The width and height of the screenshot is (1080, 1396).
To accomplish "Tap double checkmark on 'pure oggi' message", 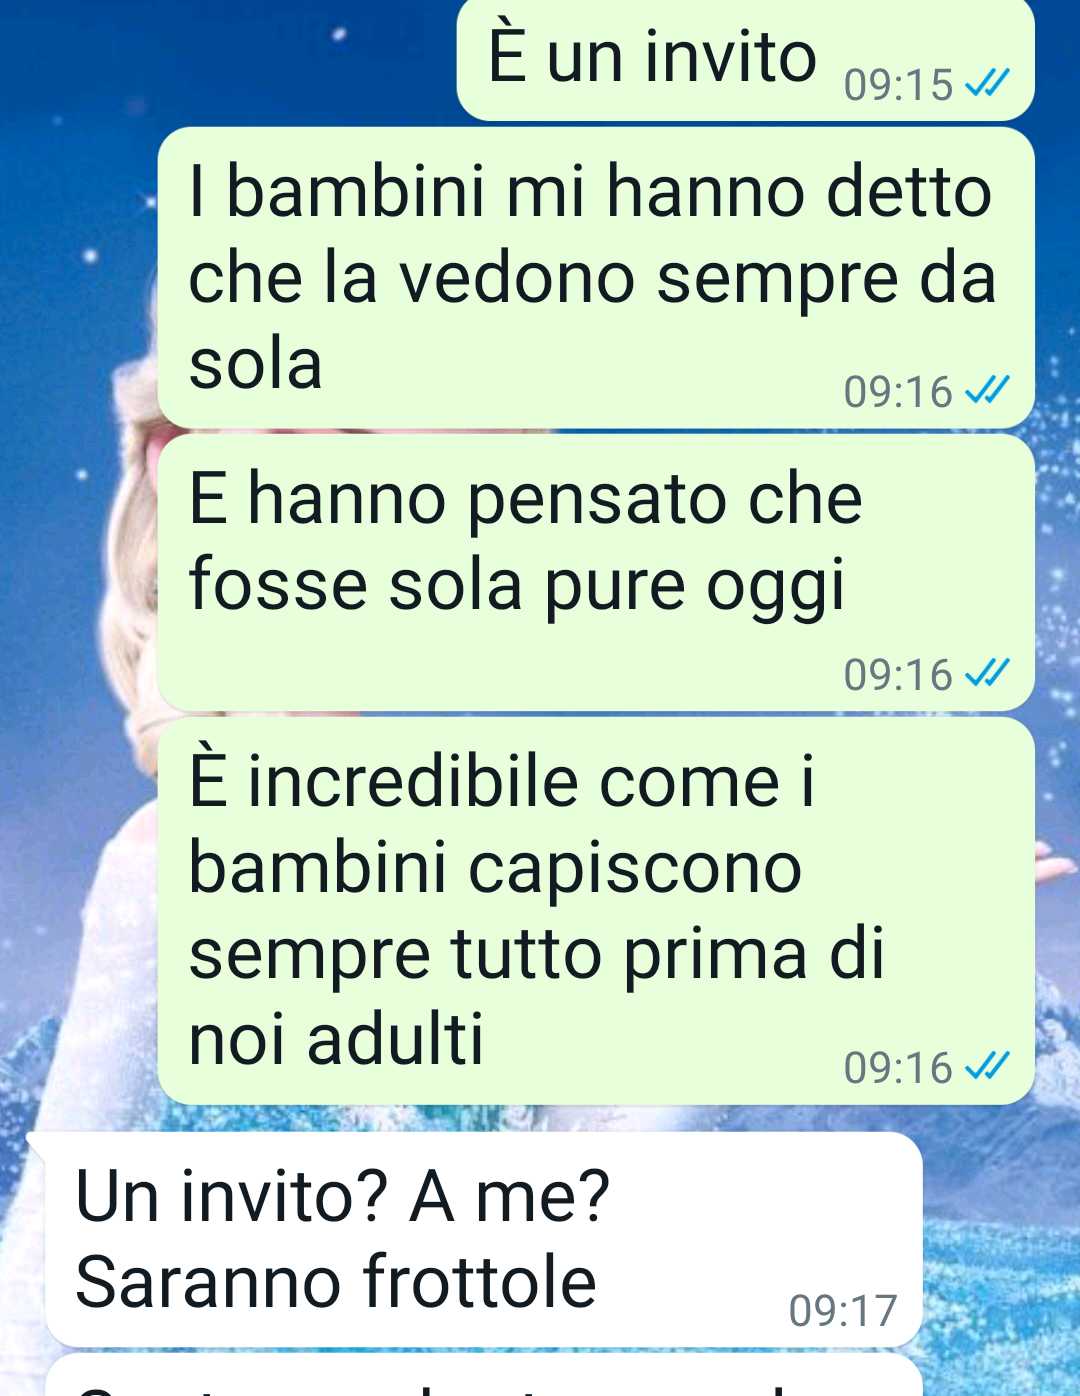I will click(x=987, y=673).
